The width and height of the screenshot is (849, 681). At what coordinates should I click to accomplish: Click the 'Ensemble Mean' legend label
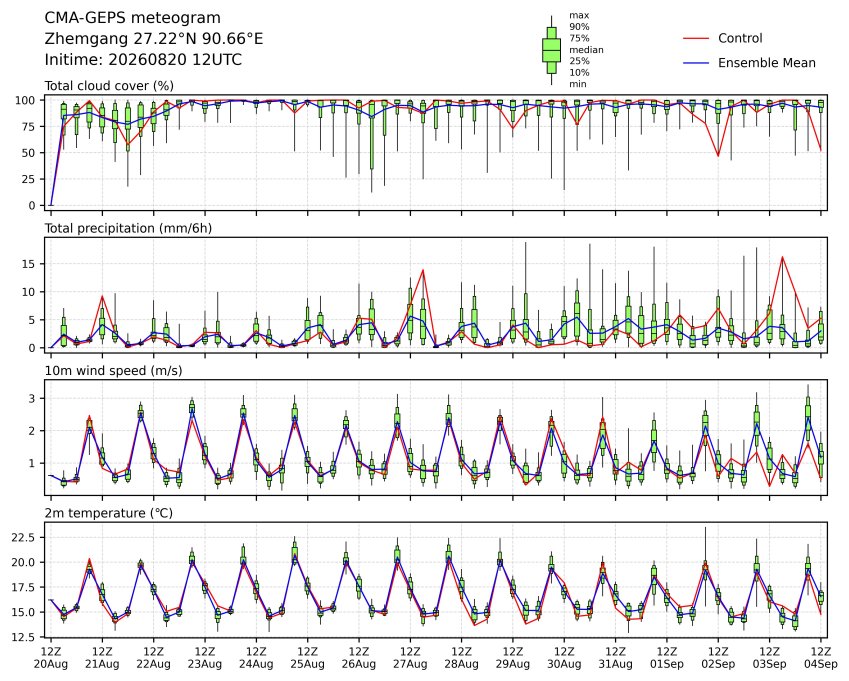767,63
